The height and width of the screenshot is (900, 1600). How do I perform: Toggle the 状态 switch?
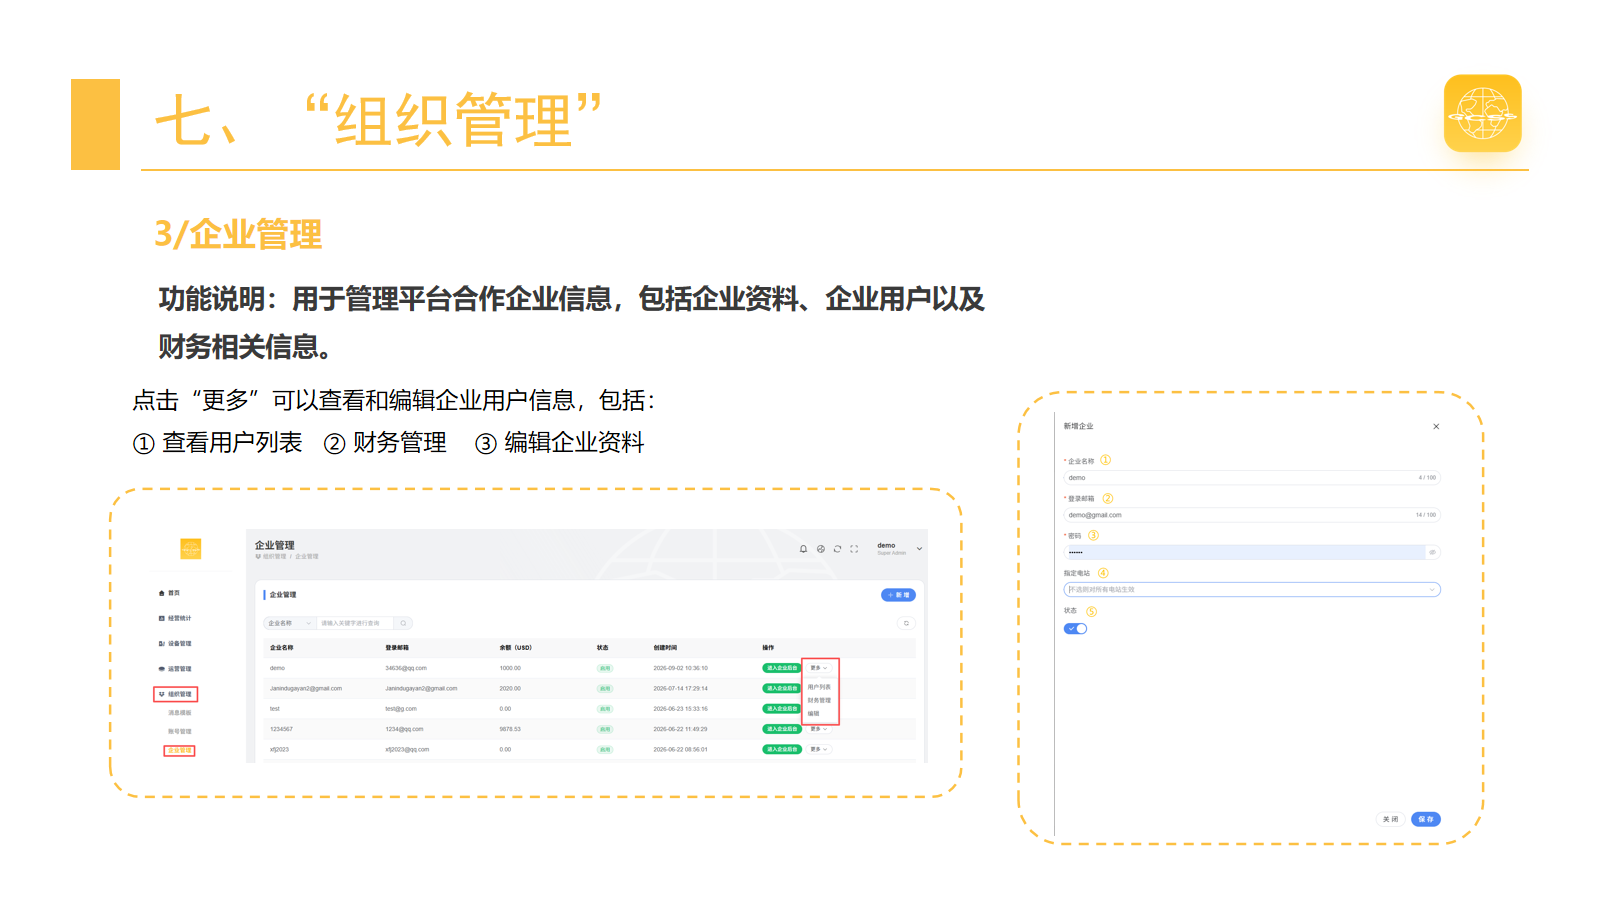[x=1075, y=629]
